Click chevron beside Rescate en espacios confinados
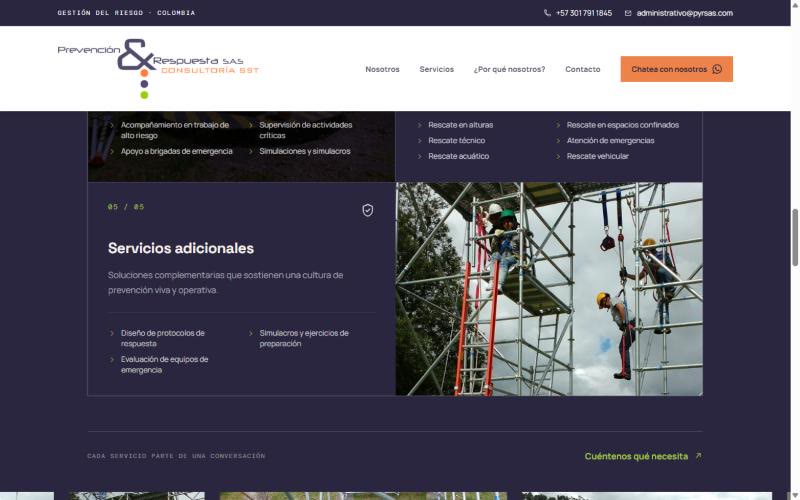The height and width of the screenshot is (500, 800). click(558, 125)
